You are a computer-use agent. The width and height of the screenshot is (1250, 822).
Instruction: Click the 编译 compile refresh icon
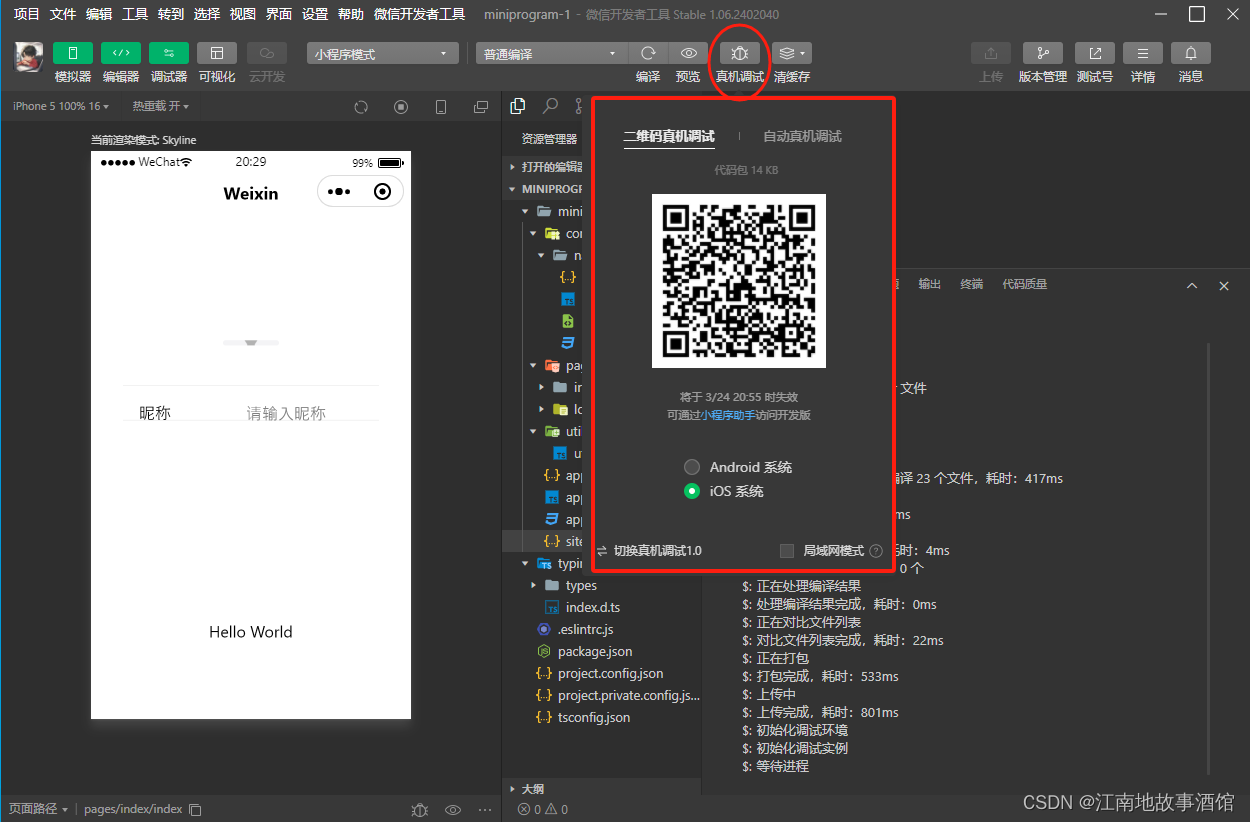tap(648, 53)
